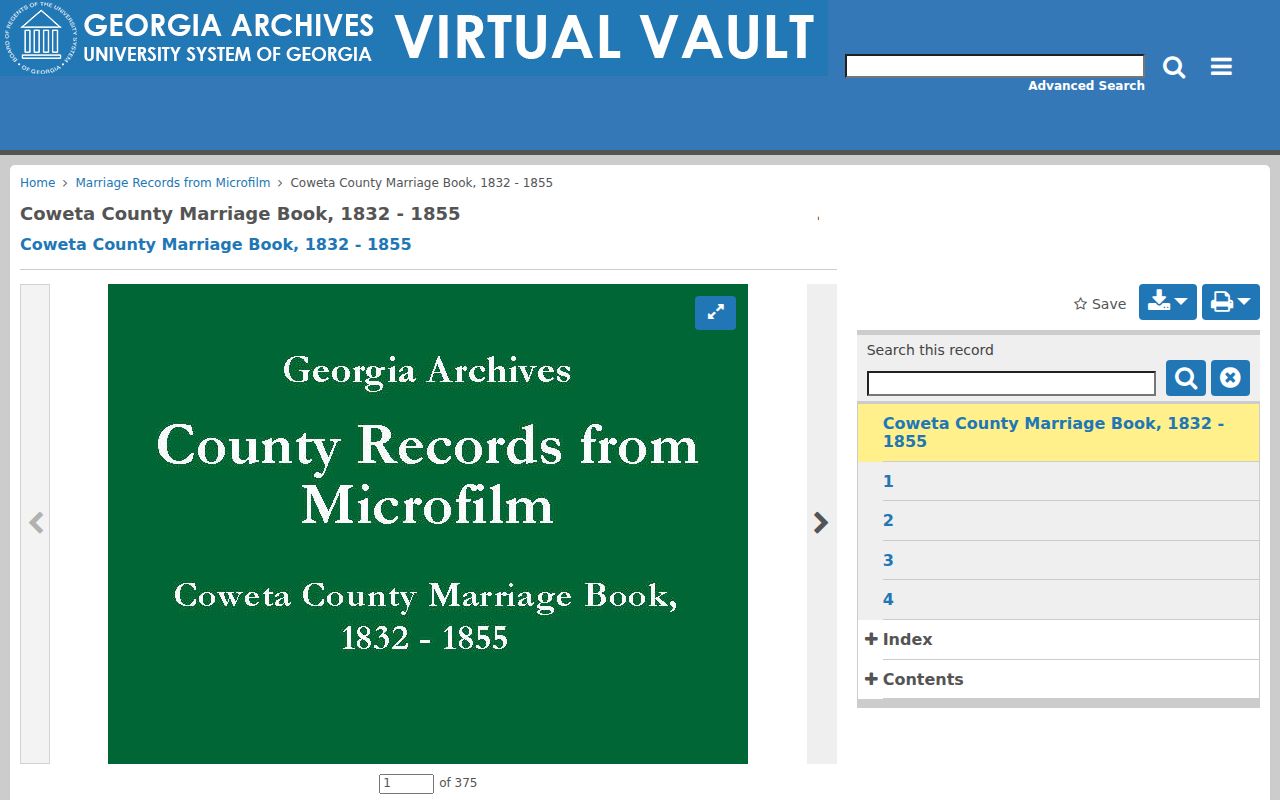The width and height of the screenshot is (1280, 800).
Task: Click the Advanced Search link
Action: (x=1086, y=86)
